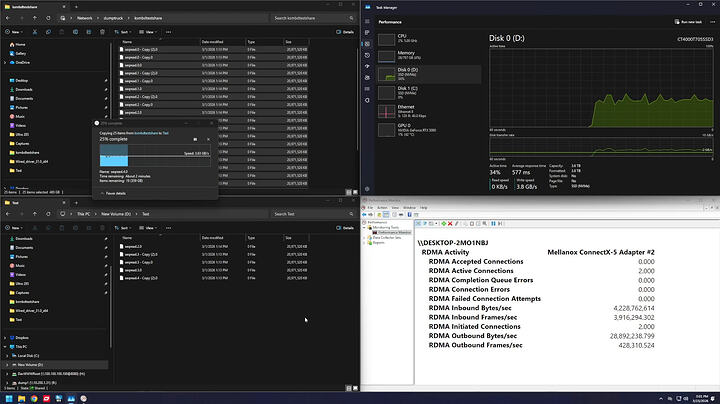Open Help menu in Performance Monitor
The image size is (720, 404).
point(423,208)
